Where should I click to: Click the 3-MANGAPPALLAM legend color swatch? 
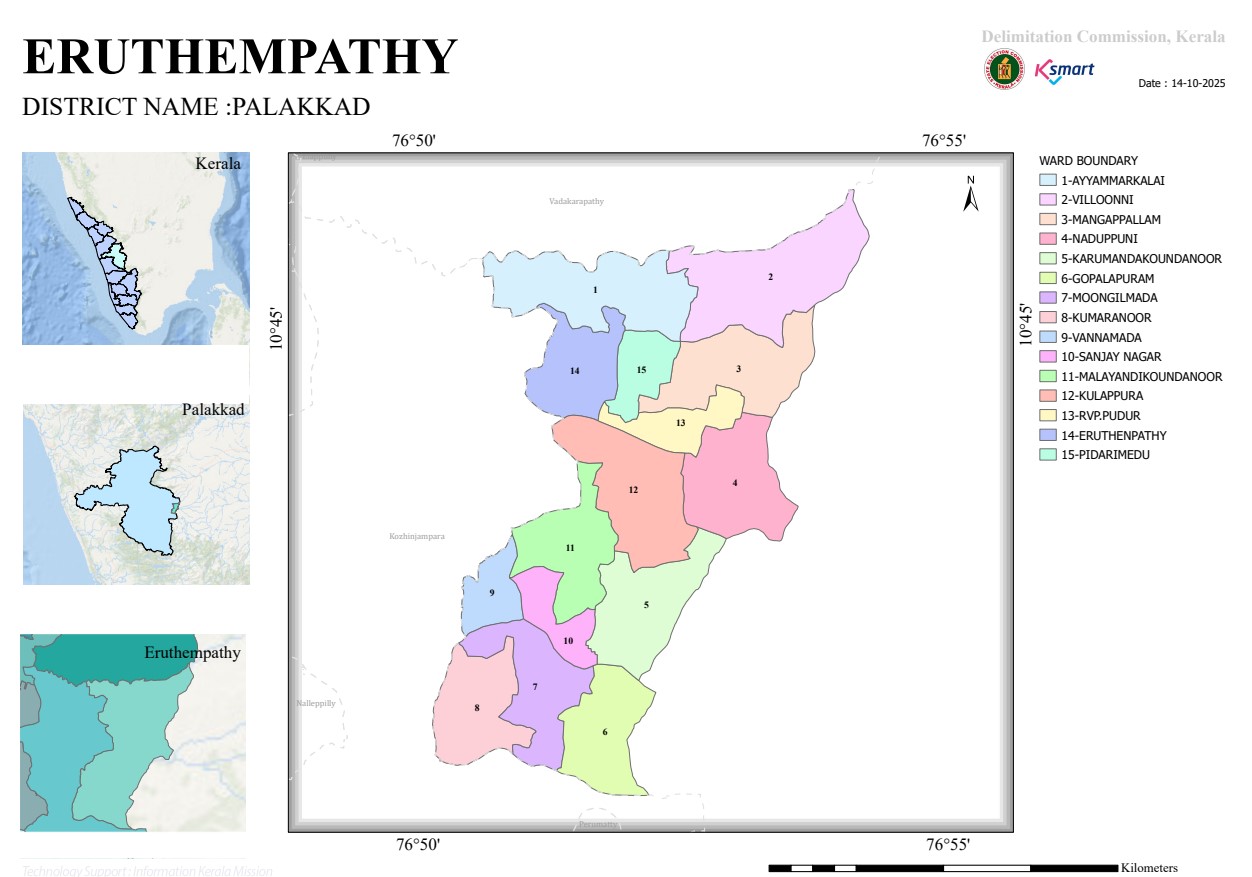[1048, 220]
